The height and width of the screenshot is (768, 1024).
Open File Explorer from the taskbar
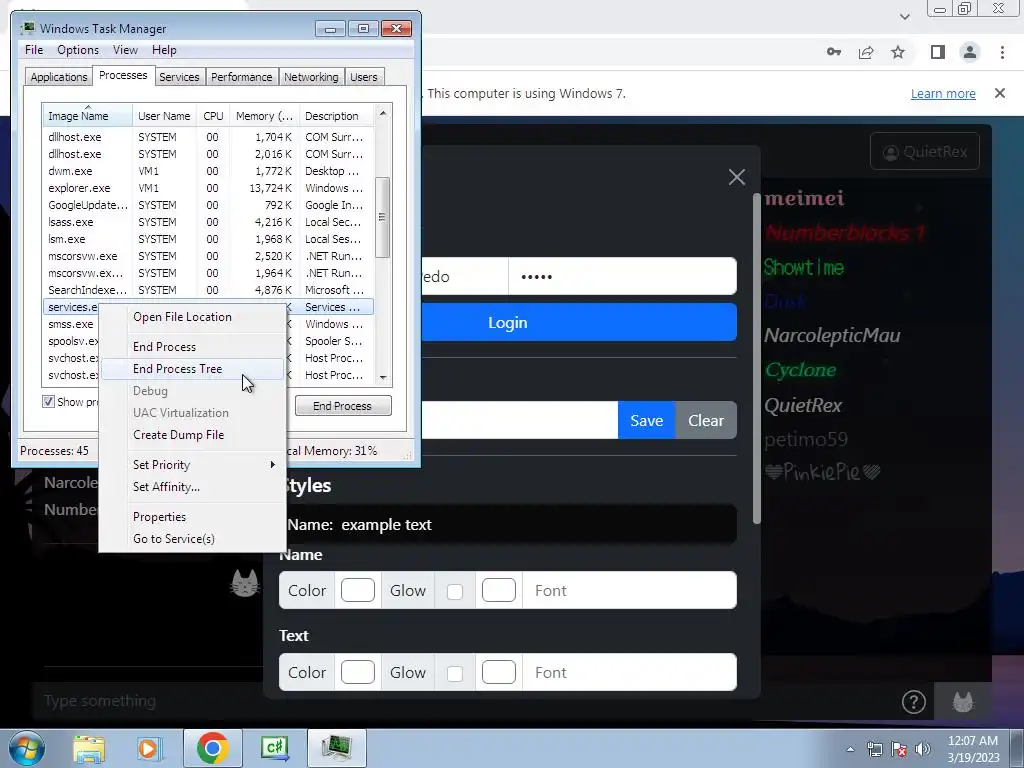tap(89, 748)
